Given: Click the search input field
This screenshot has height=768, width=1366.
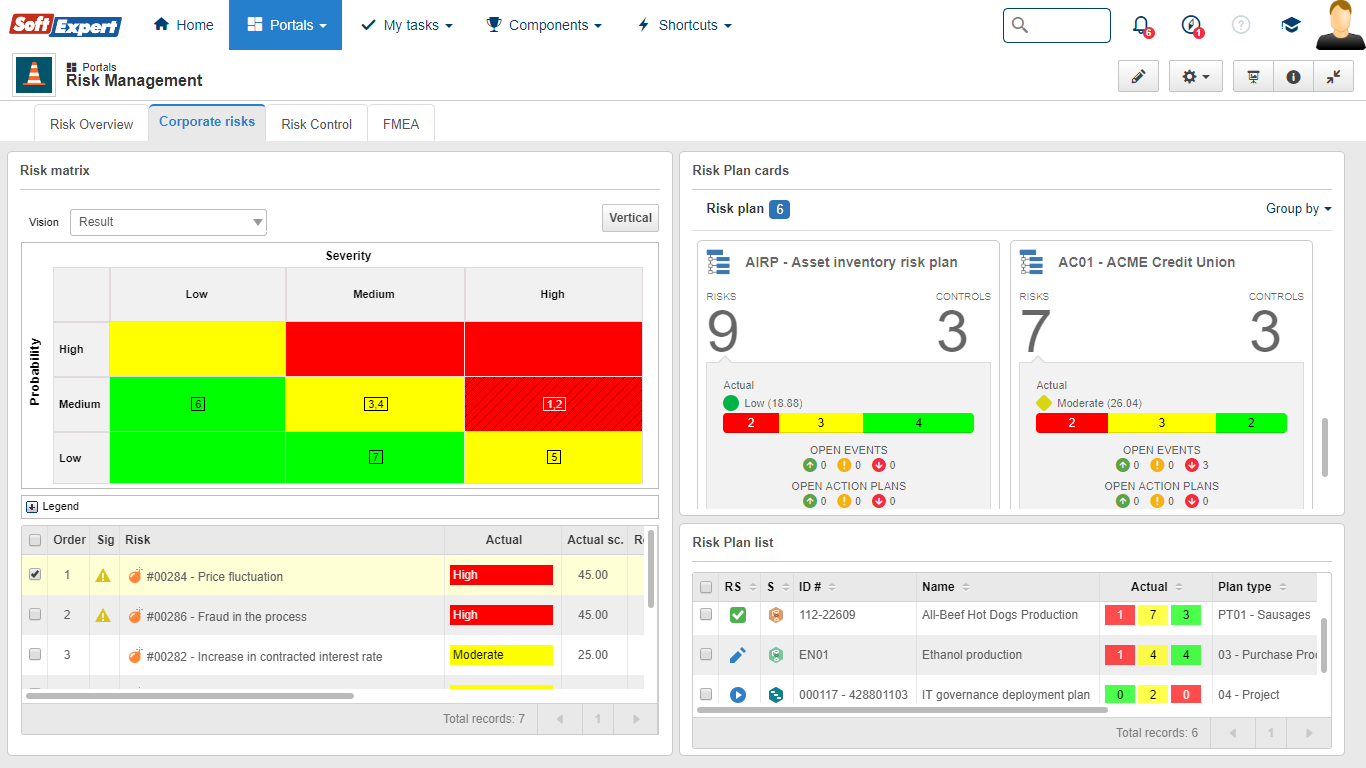Looking at the screenshot, I should (1057, 25).
